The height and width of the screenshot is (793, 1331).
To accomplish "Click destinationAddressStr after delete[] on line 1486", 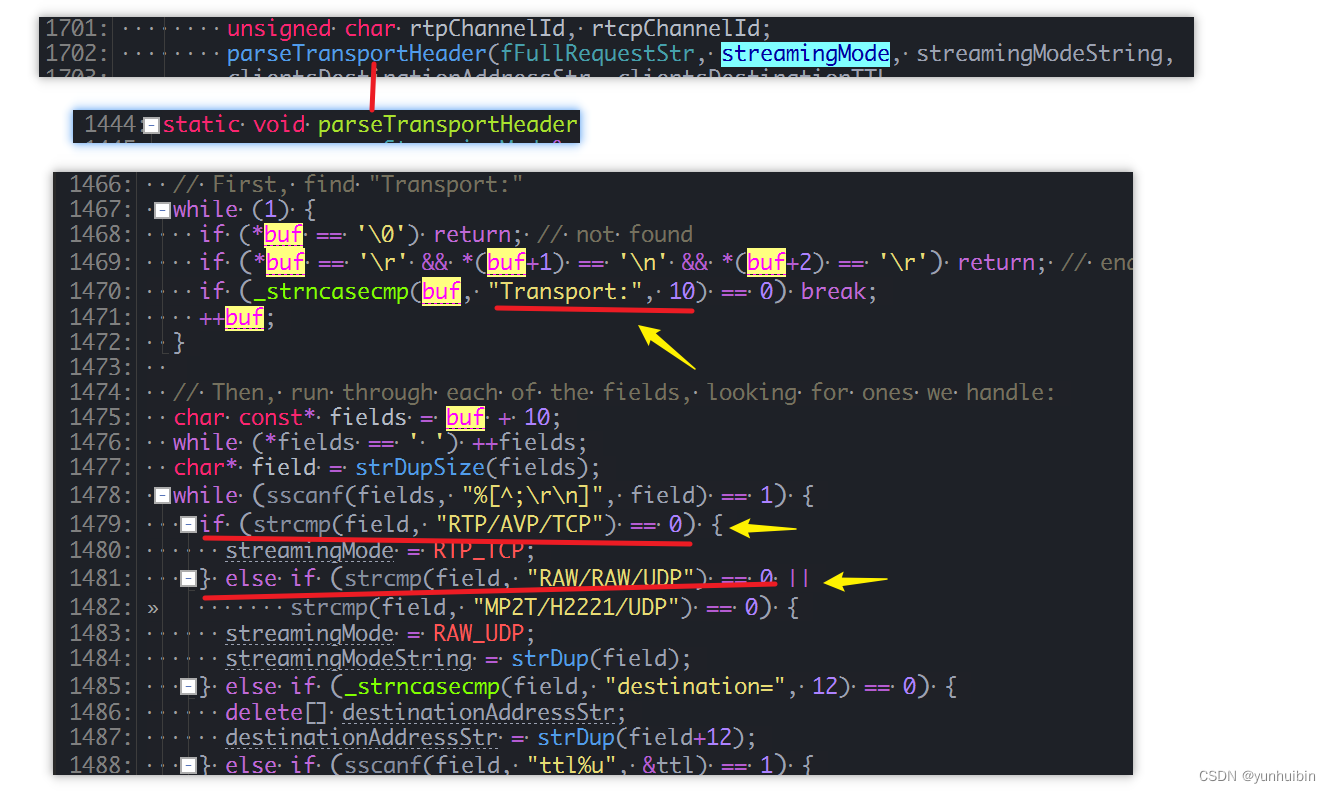I will point(478,712).
